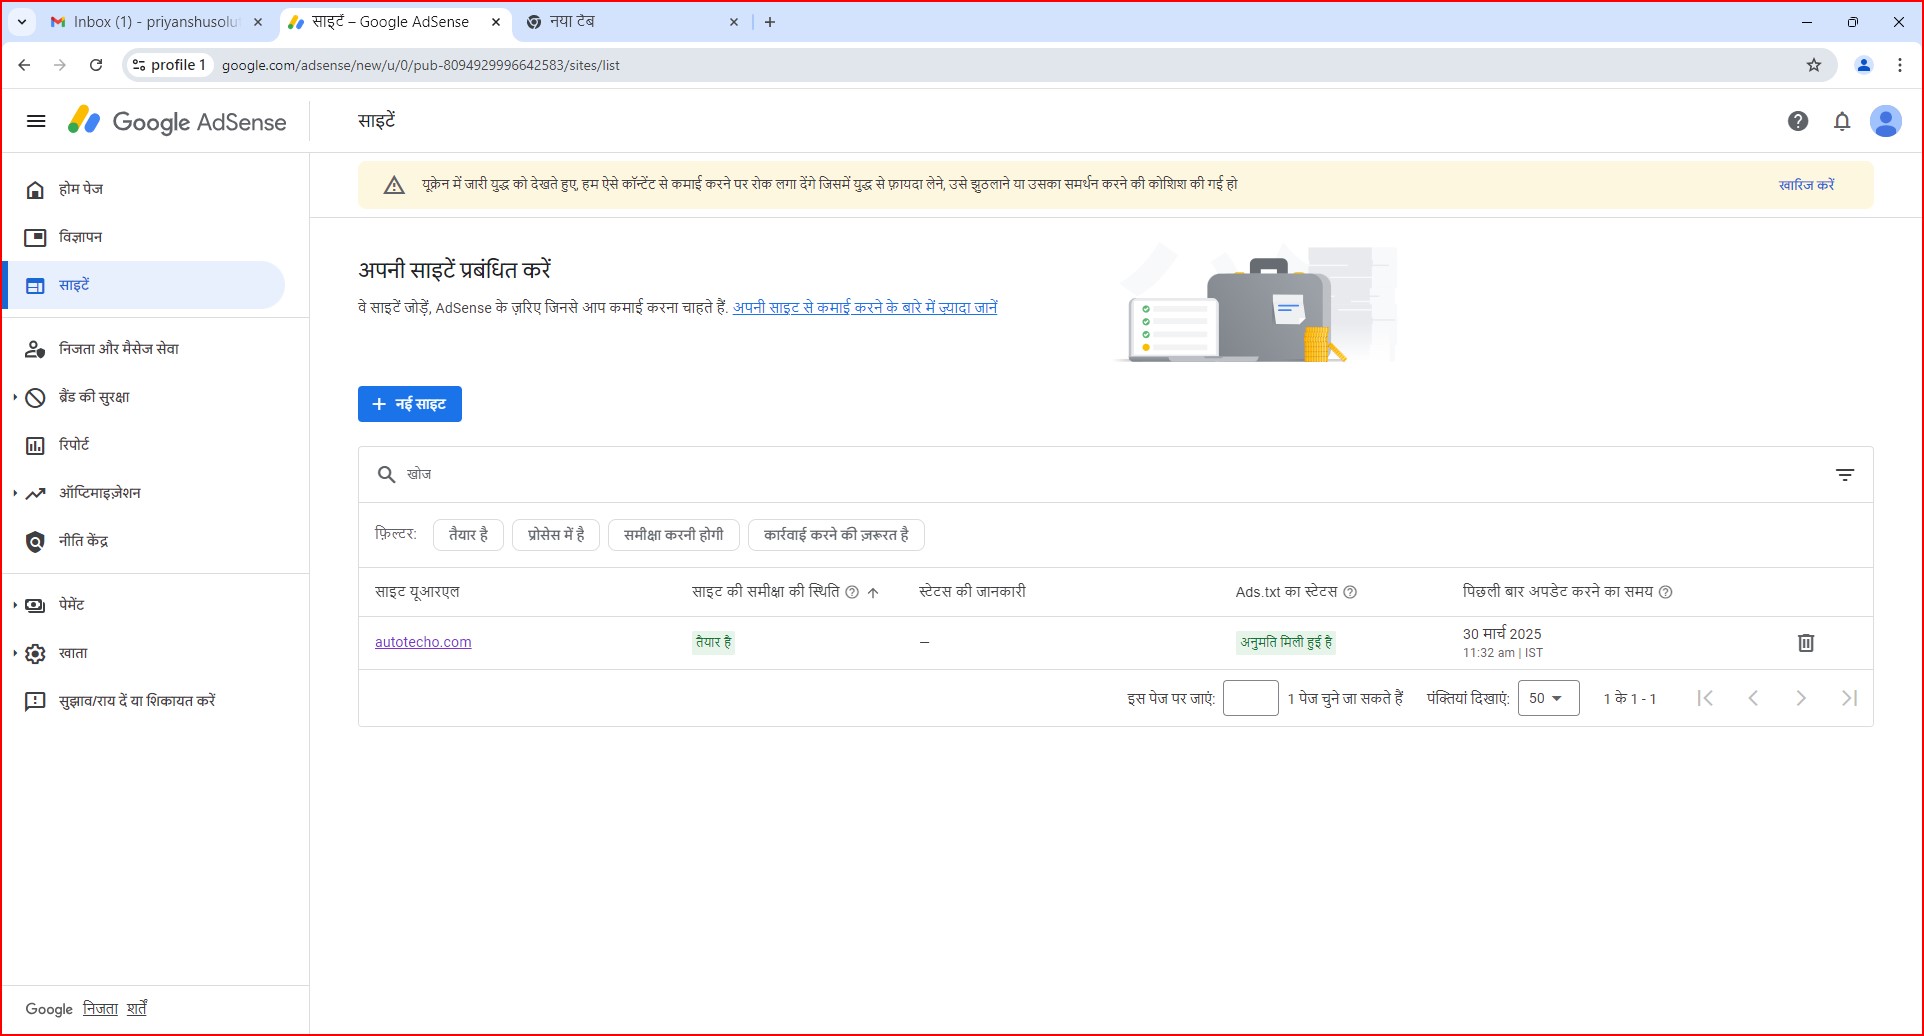Image resolution: width=1924 pixels, height=1036 pixels.
Task: Click the search magnifier icon
Action: click(x=386, y=475)
